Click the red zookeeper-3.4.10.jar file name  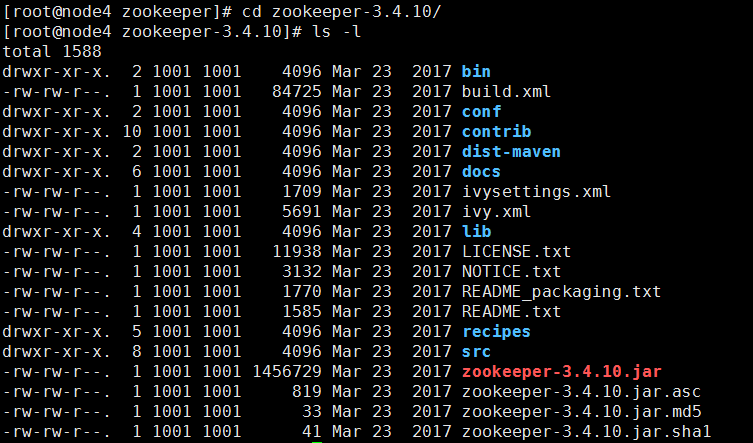click(x=561, y=372)
